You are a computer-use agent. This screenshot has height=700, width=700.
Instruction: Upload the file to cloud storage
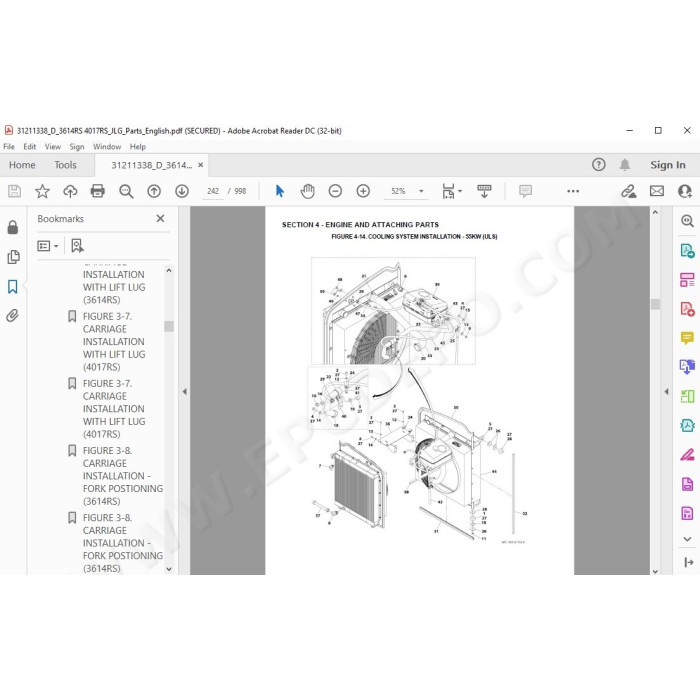click(70, 191)
